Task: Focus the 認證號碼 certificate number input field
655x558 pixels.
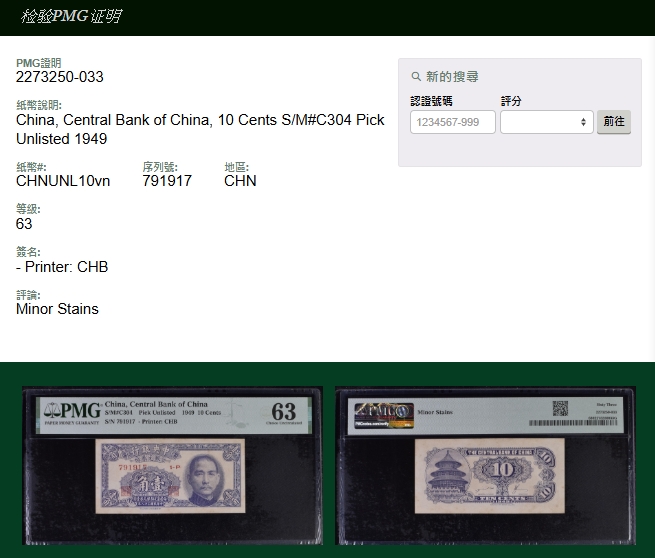Action: coord(453,122)
